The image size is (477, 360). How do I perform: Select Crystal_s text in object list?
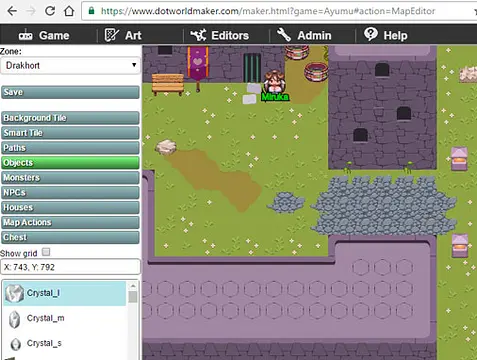pos(44,343)
